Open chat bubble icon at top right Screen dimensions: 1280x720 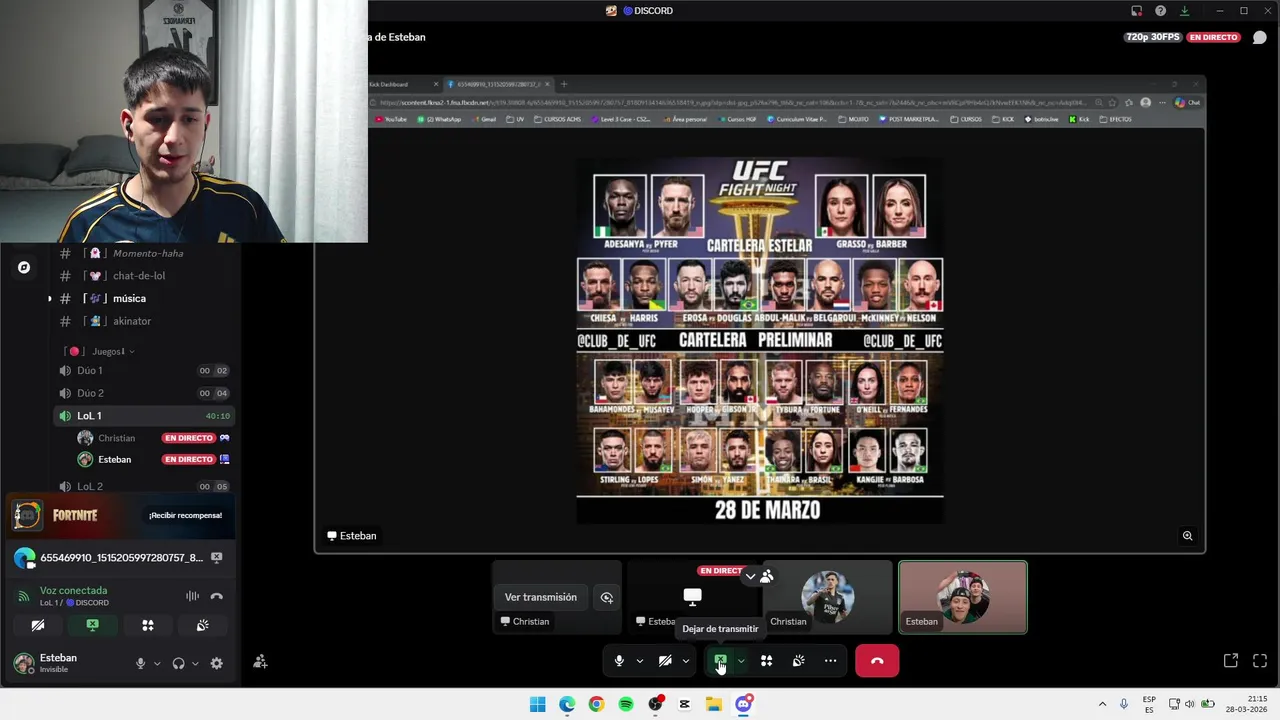[1260, 37]
